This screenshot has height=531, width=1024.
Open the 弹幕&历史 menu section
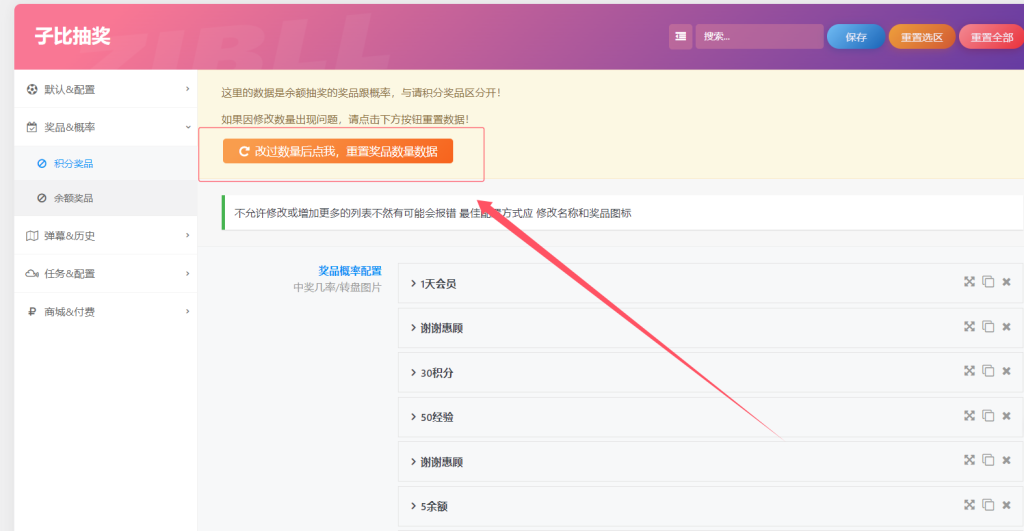point(106,235)
